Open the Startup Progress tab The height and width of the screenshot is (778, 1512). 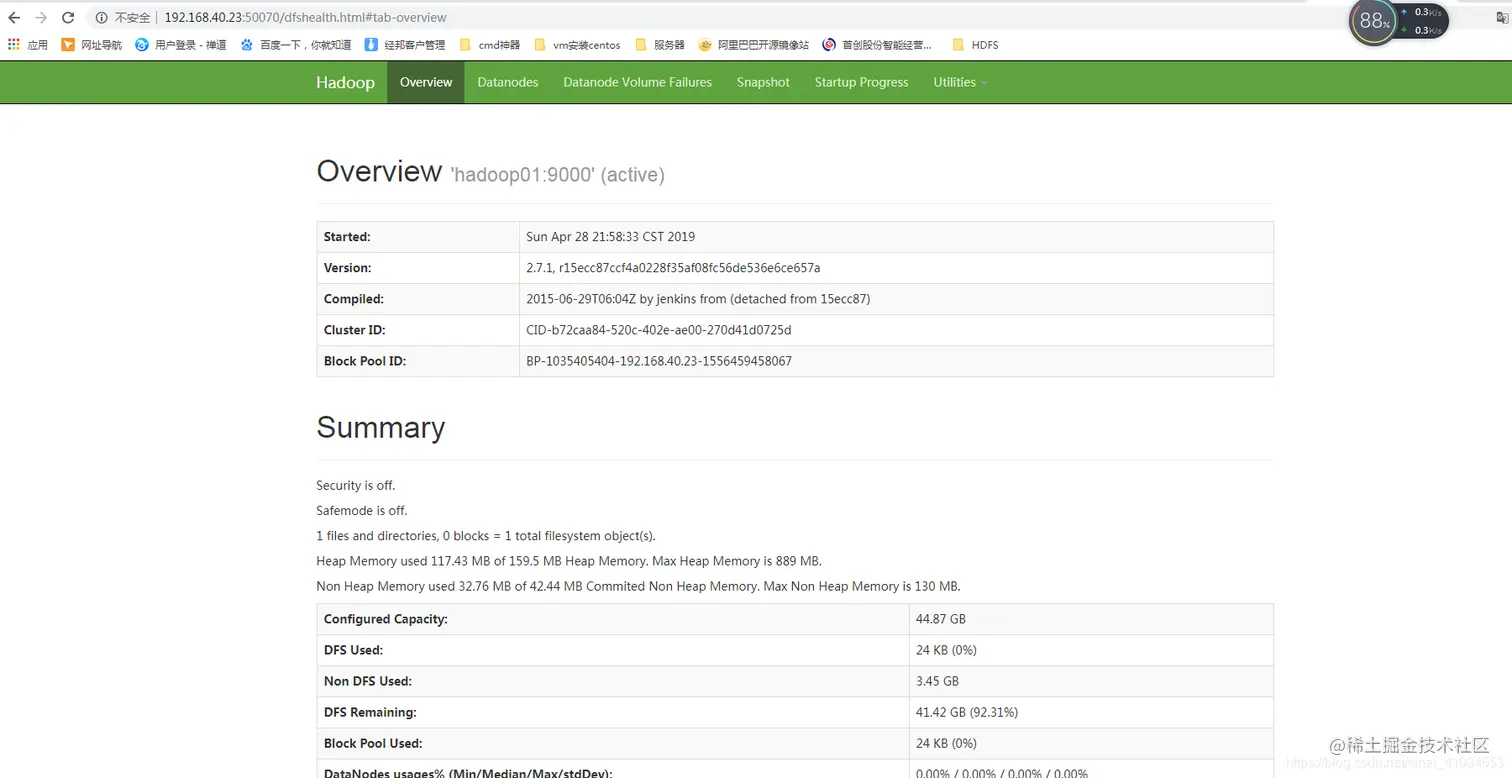pos(862,82)
